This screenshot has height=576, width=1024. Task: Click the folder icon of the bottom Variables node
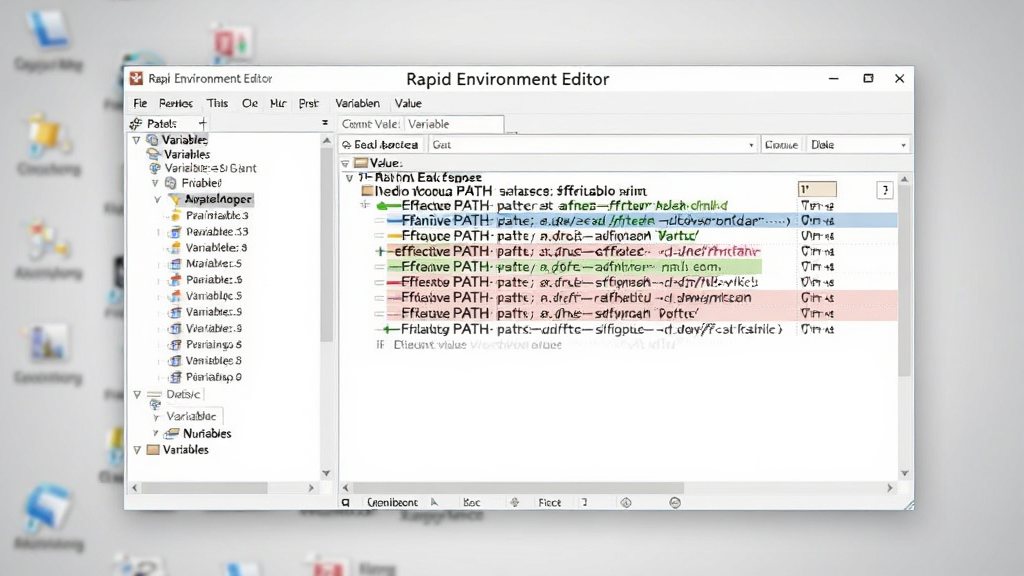tap(153, 450)
